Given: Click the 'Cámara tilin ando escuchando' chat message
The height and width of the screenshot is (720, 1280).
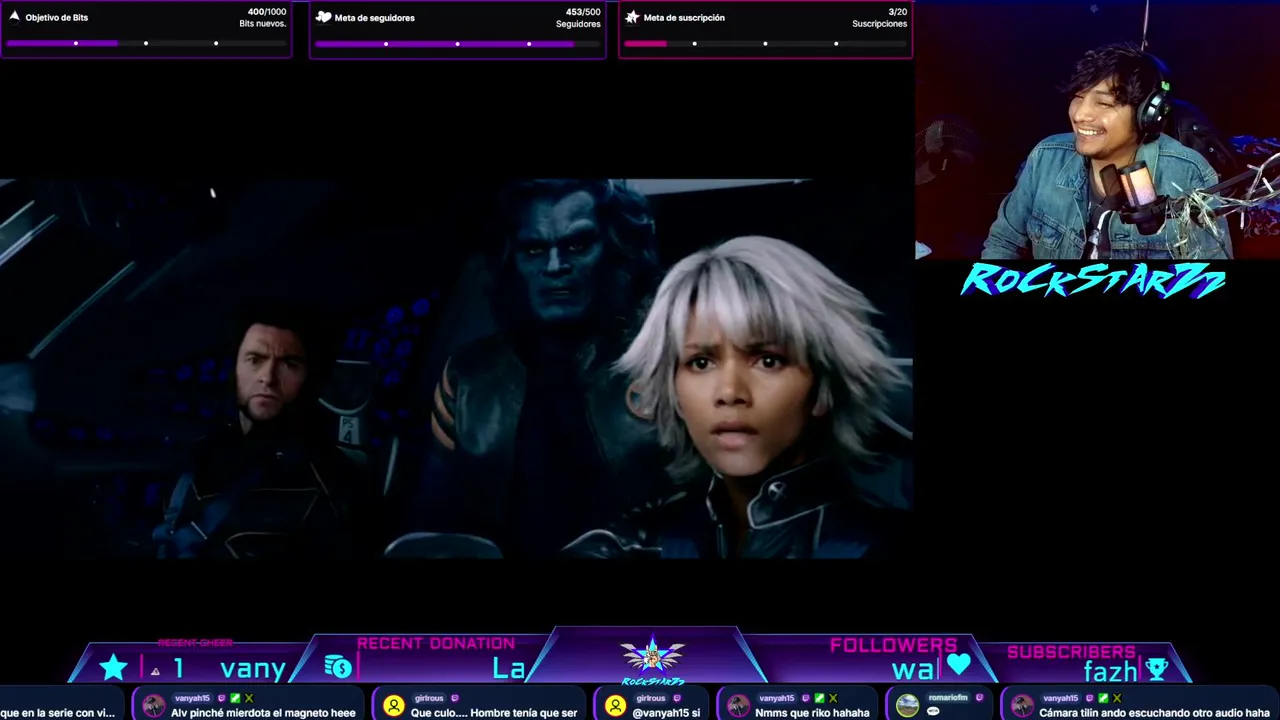Looking at the screenshot, I should (x=1154, y=713).
